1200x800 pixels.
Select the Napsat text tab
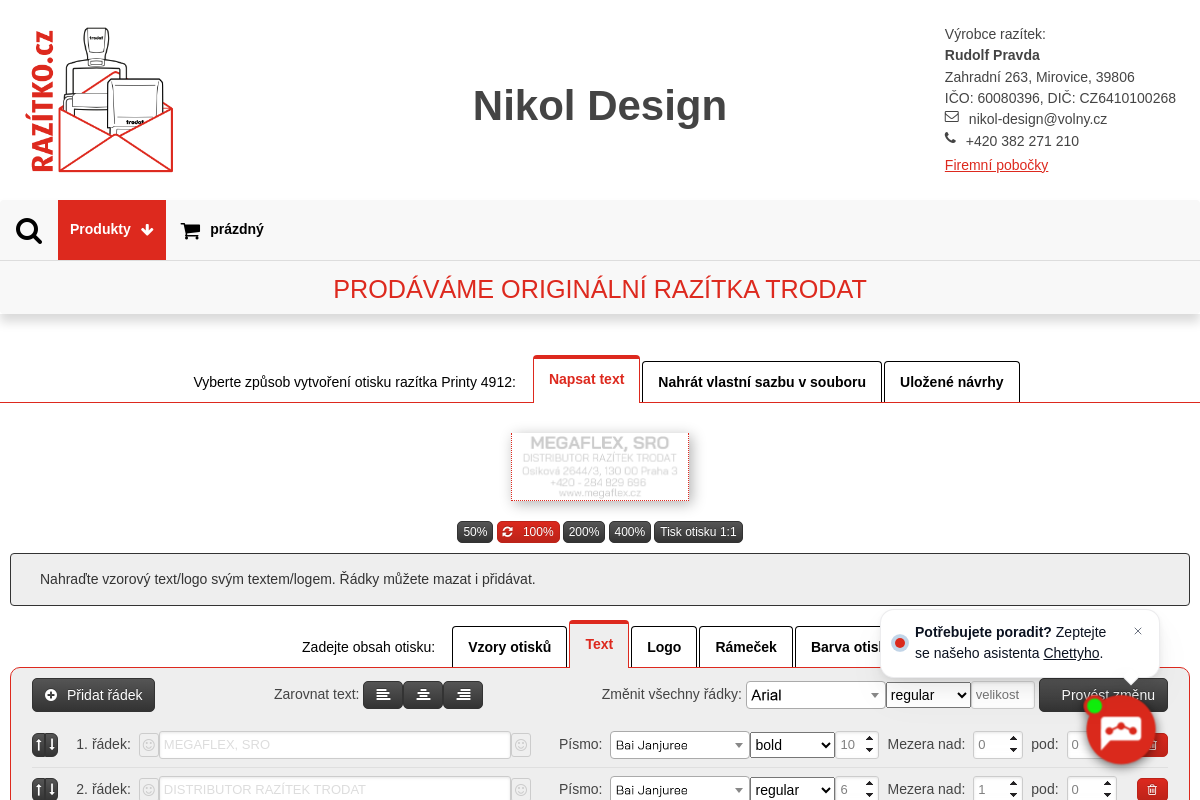pos(586,379)
